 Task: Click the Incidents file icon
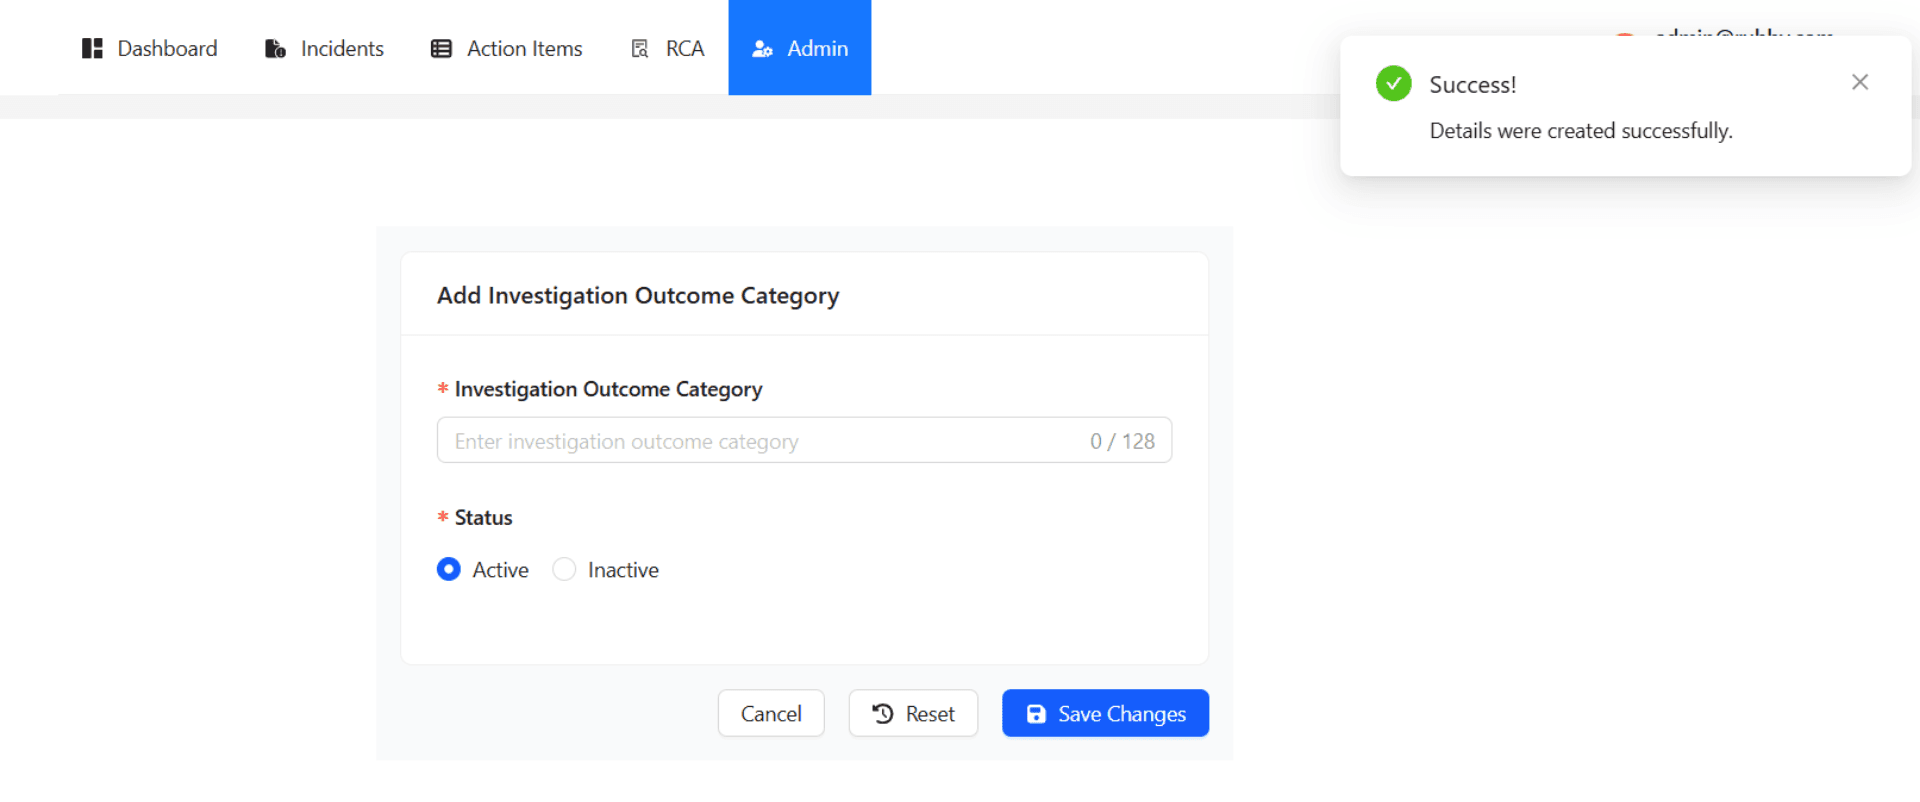275,49
